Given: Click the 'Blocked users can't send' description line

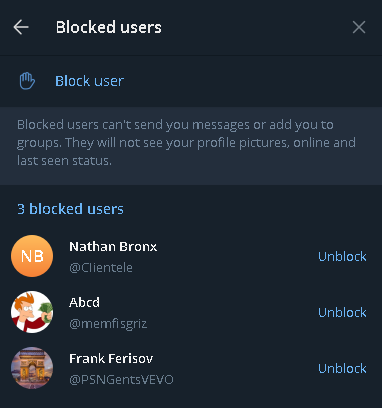Looking at the screenshot, I should 175,125.
